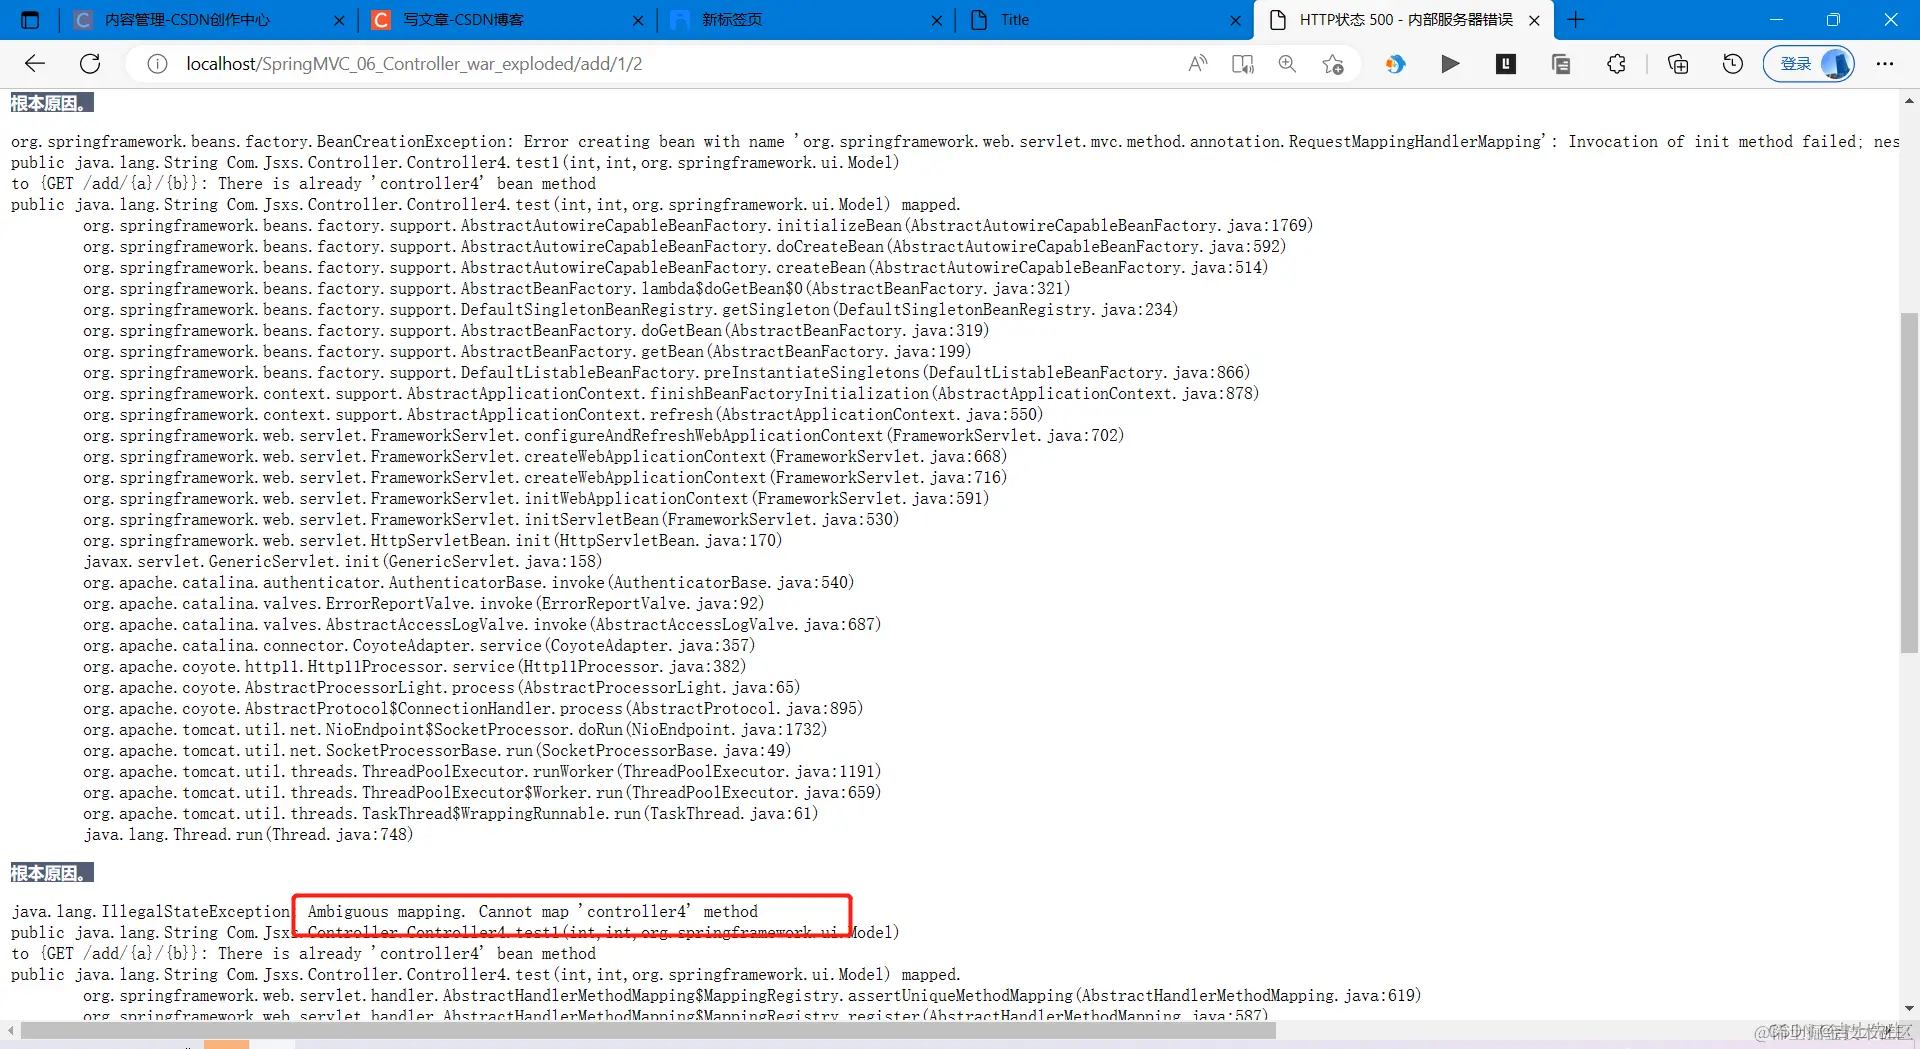Screen dimensions: 1920x1049
Task: Open the sidebar notes extension icon
Action: (1560, 64)
